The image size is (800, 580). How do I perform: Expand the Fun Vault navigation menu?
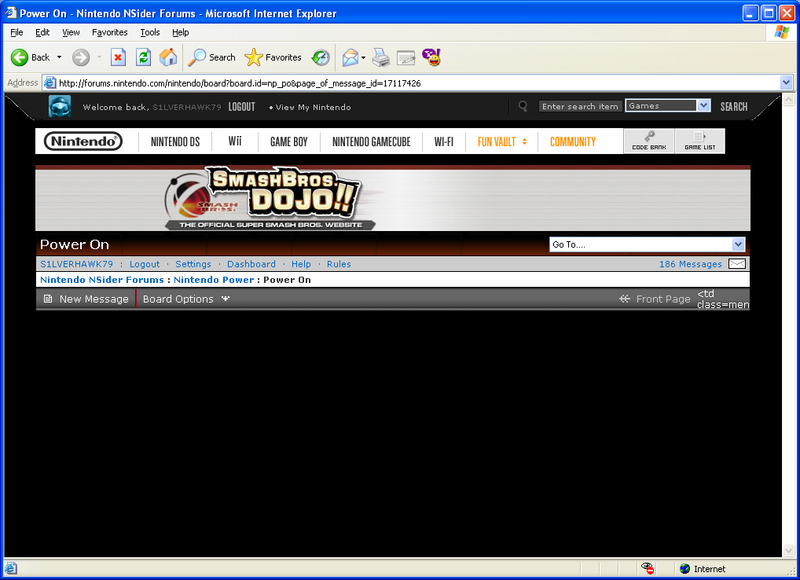point(524,142)
